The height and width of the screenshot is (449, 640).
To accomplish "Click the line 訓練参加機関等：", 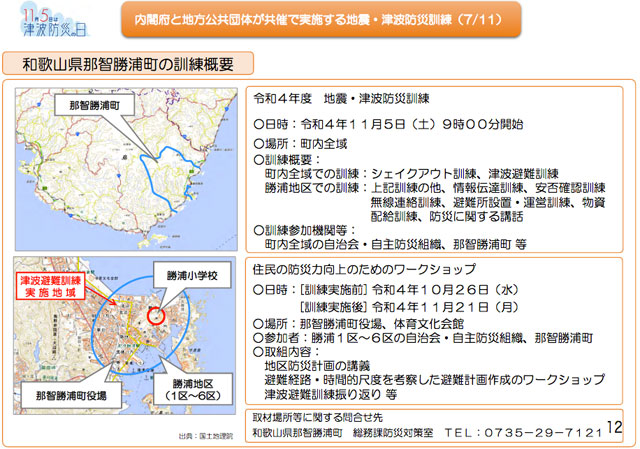I will point(304,230).
